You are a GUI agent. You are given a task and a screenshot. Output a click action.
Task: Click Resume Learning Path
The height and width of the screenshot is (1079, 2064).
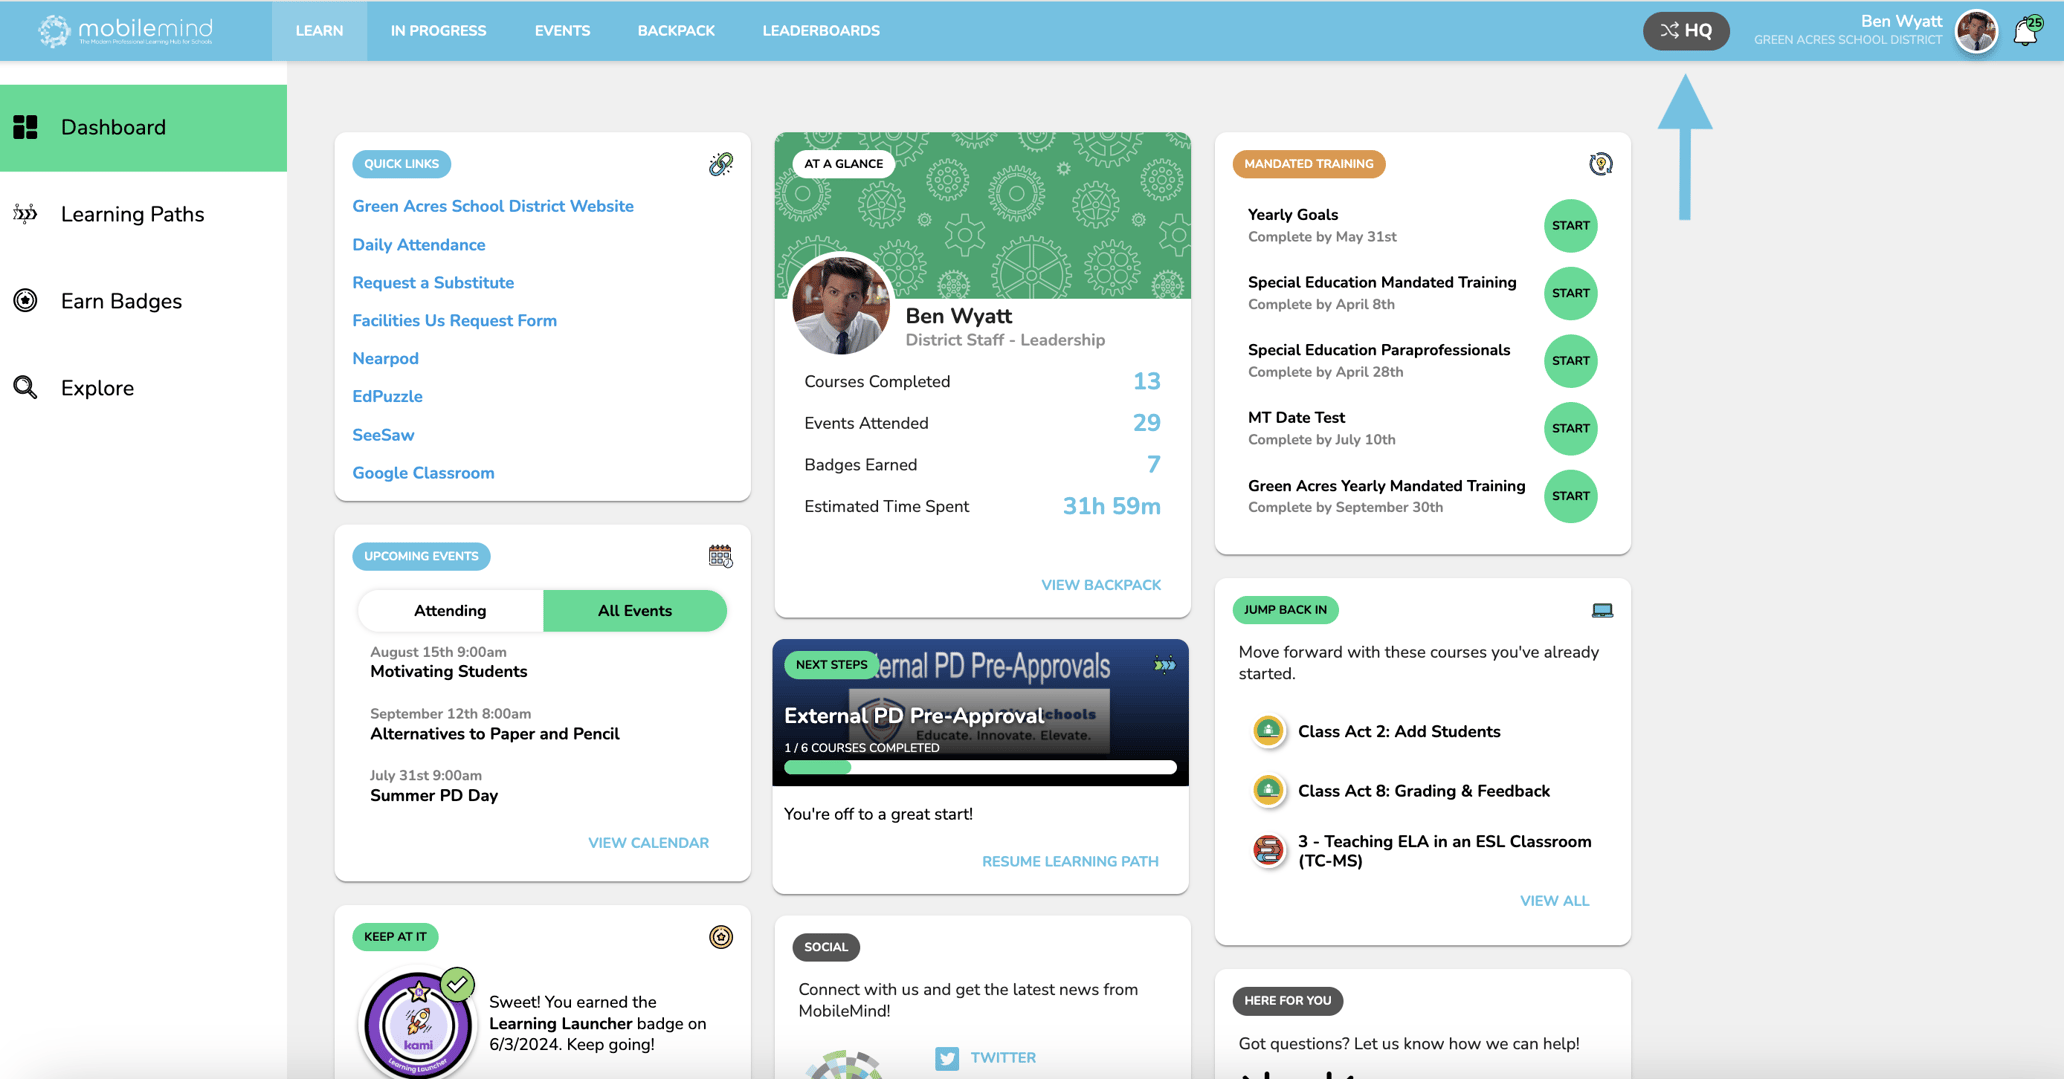1070,862
